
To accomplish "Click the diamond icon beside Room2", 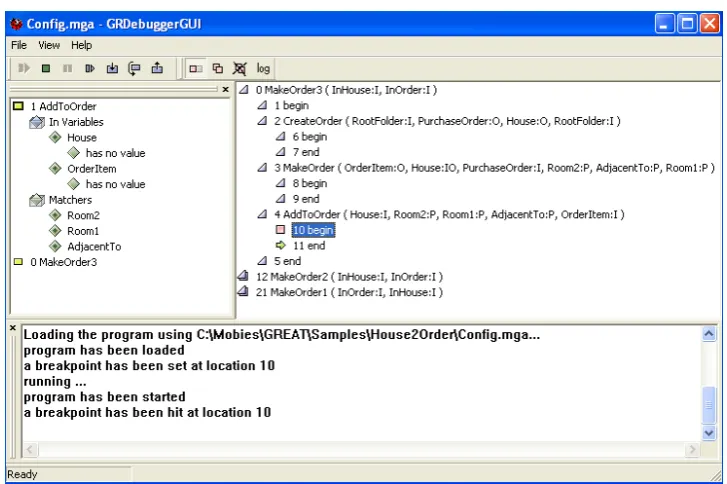I will point(55,215).
